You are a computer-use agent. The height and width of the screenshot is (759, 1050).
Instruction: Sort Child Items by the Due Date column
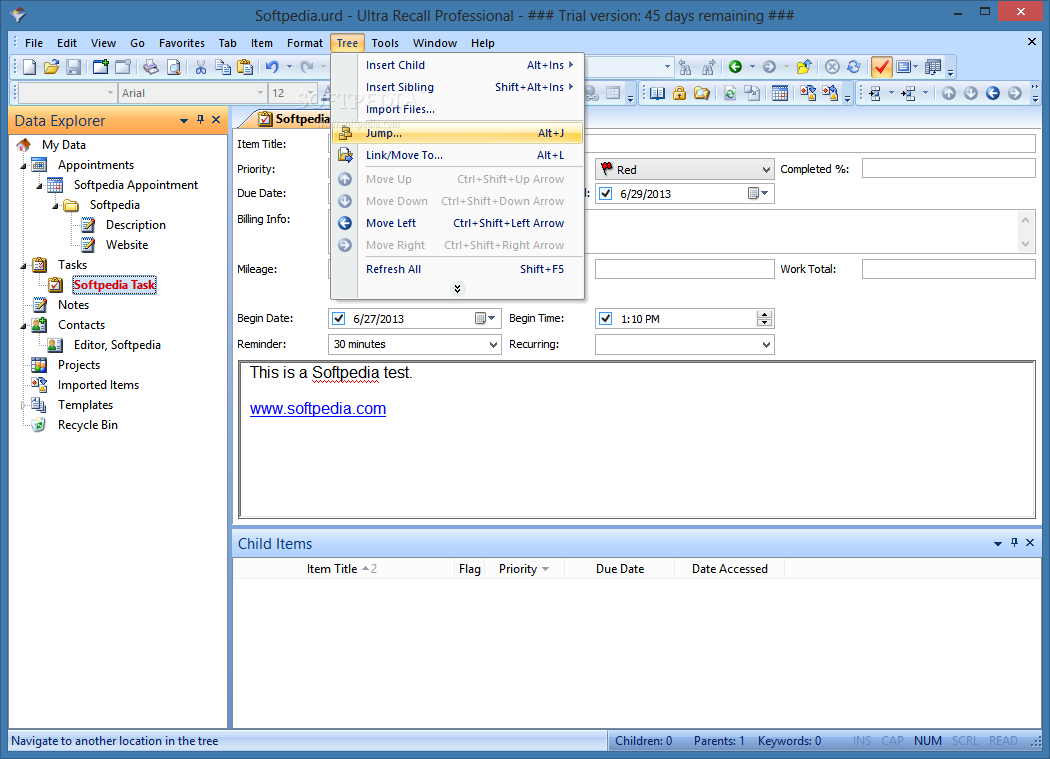tap(619, 569)
